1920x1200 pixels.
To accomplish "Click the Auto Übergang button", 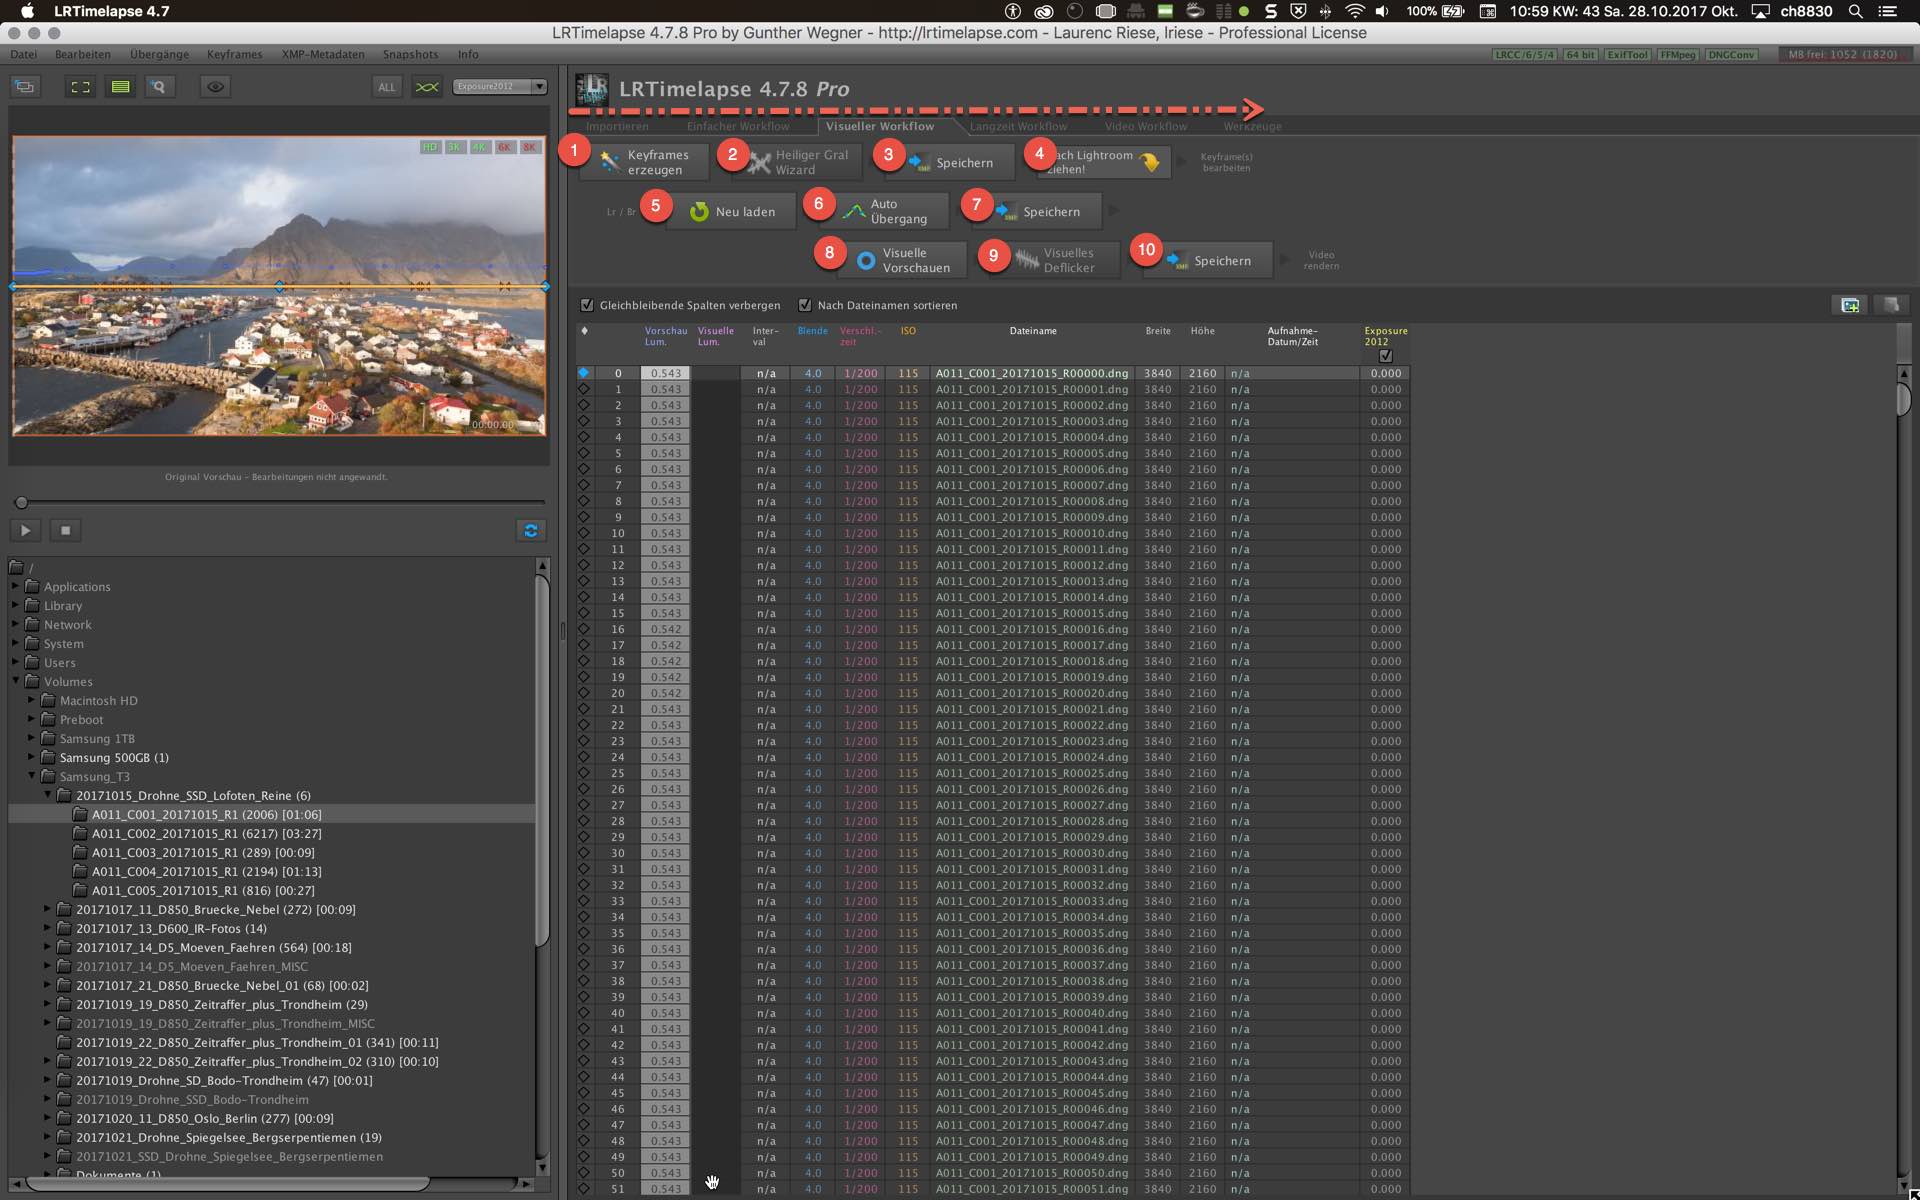I will (885, 211).
